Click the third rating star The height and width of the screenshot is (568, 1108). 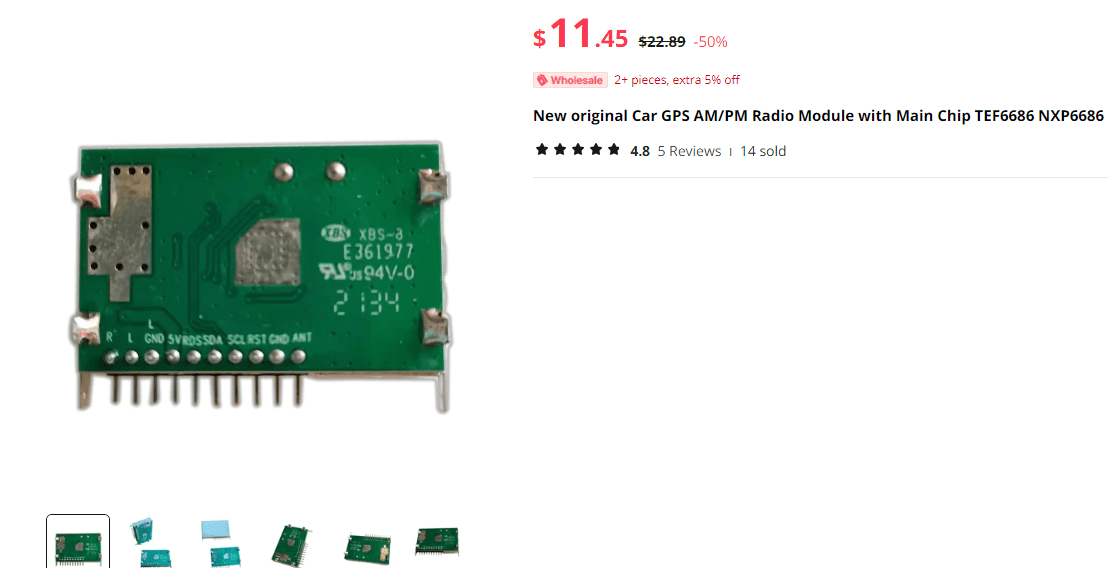[x=578, y=149]
